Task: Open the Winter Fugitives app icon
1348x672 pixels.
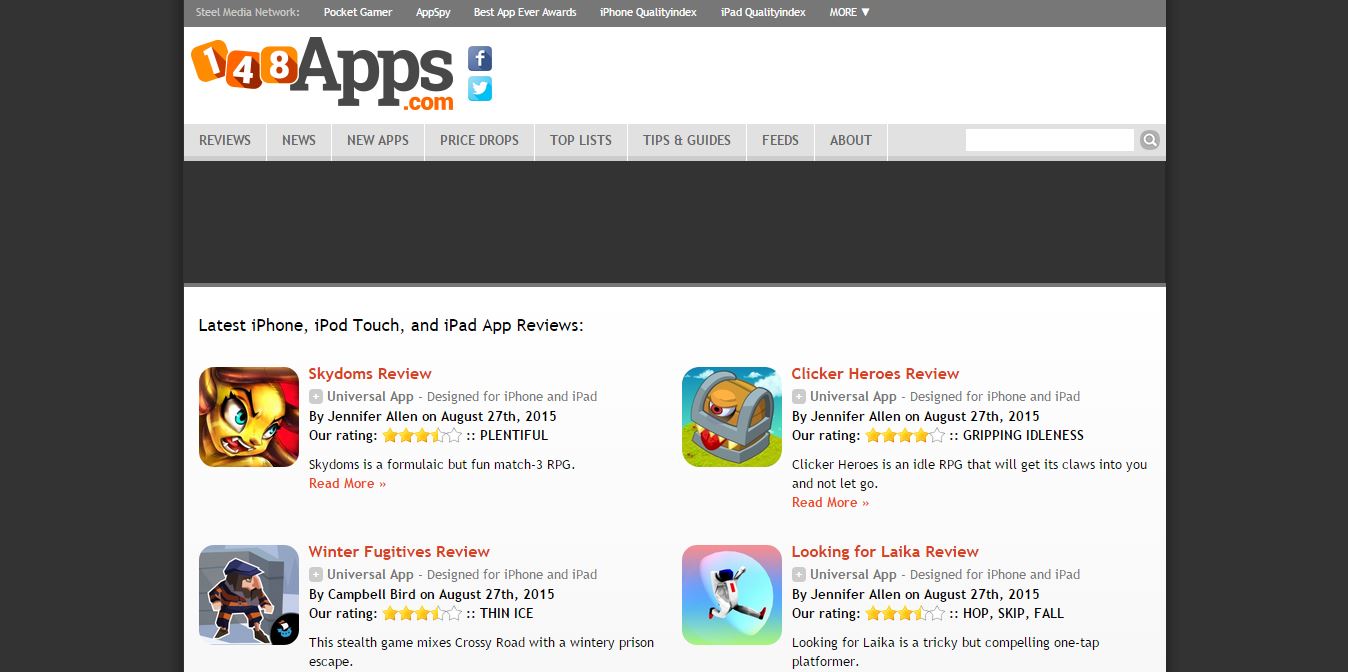Action: (x=249, y=595)
